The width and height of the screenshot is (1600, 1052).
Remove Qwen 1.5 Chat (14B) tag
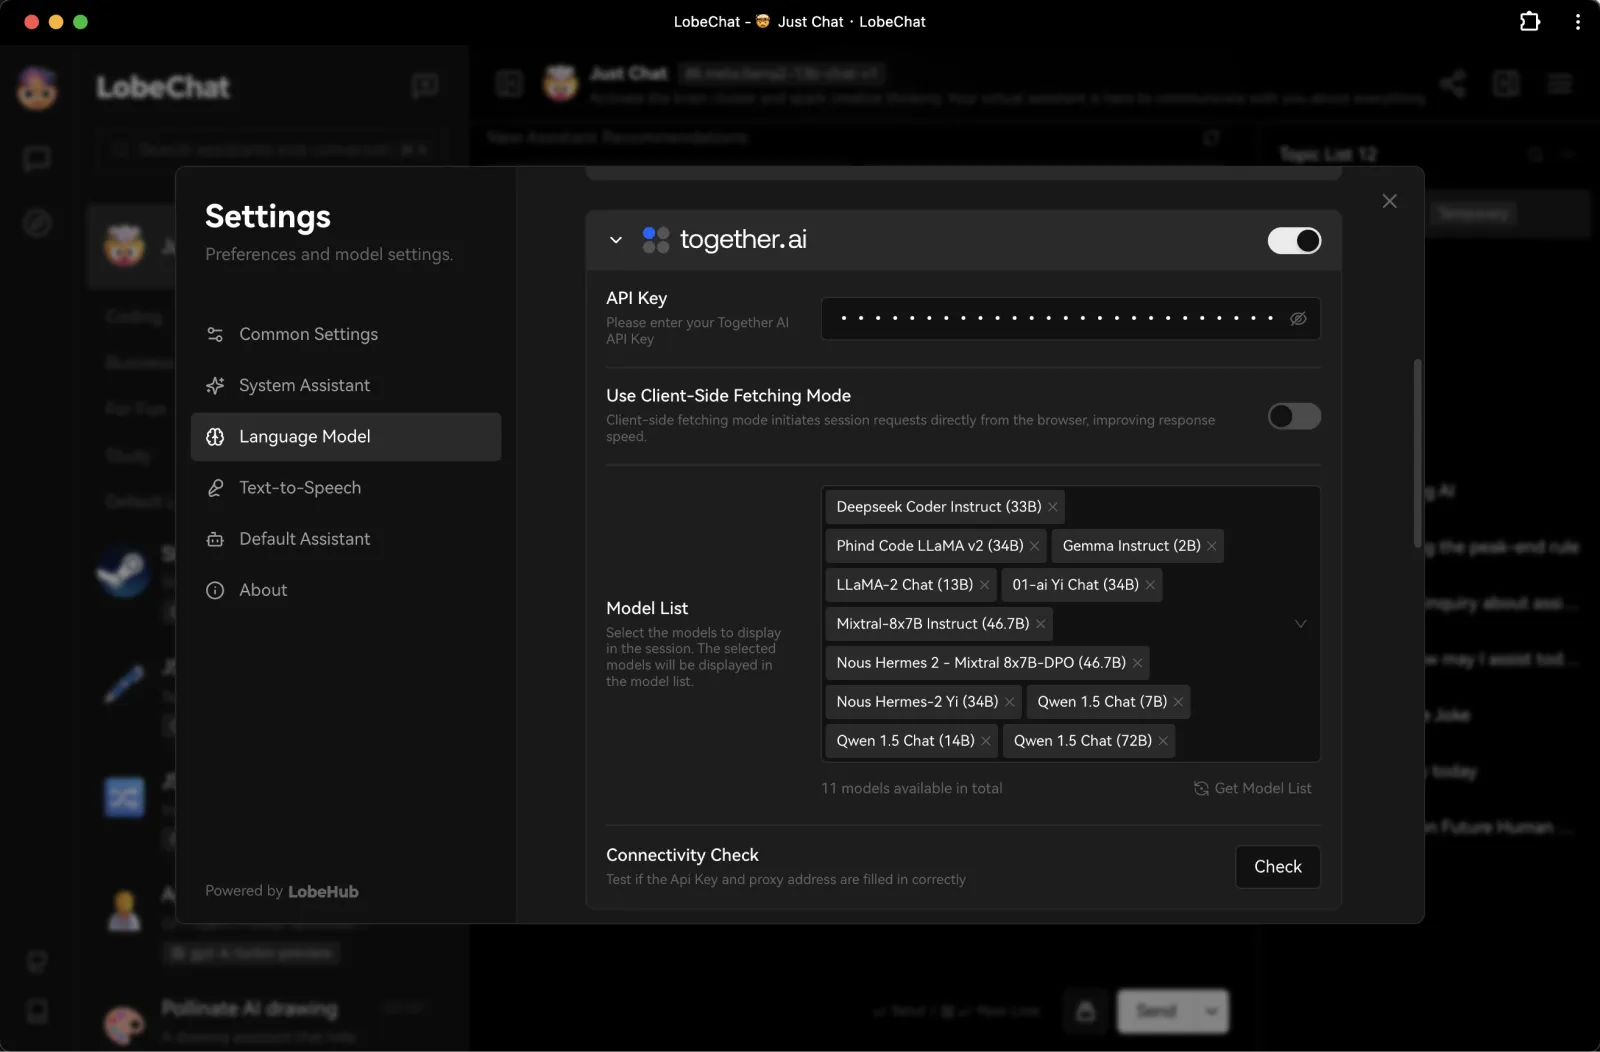986,741
